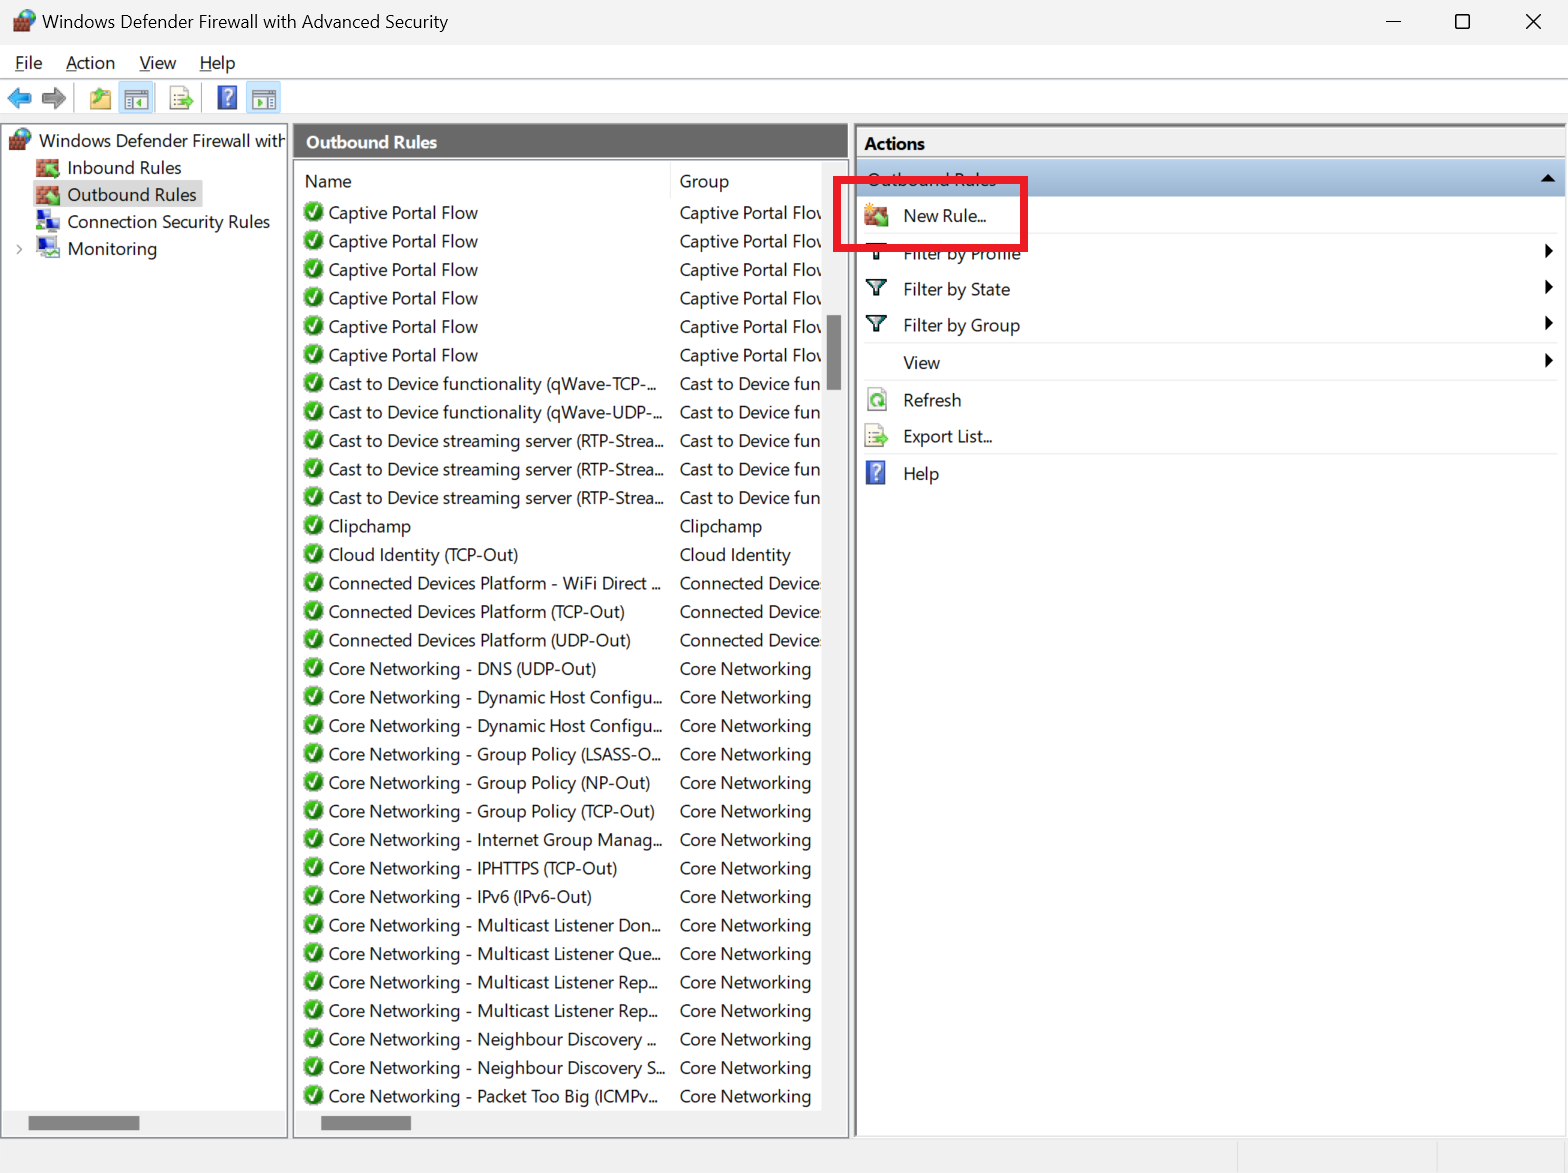Click the Export List toolbar icon

tap(181, 98)
